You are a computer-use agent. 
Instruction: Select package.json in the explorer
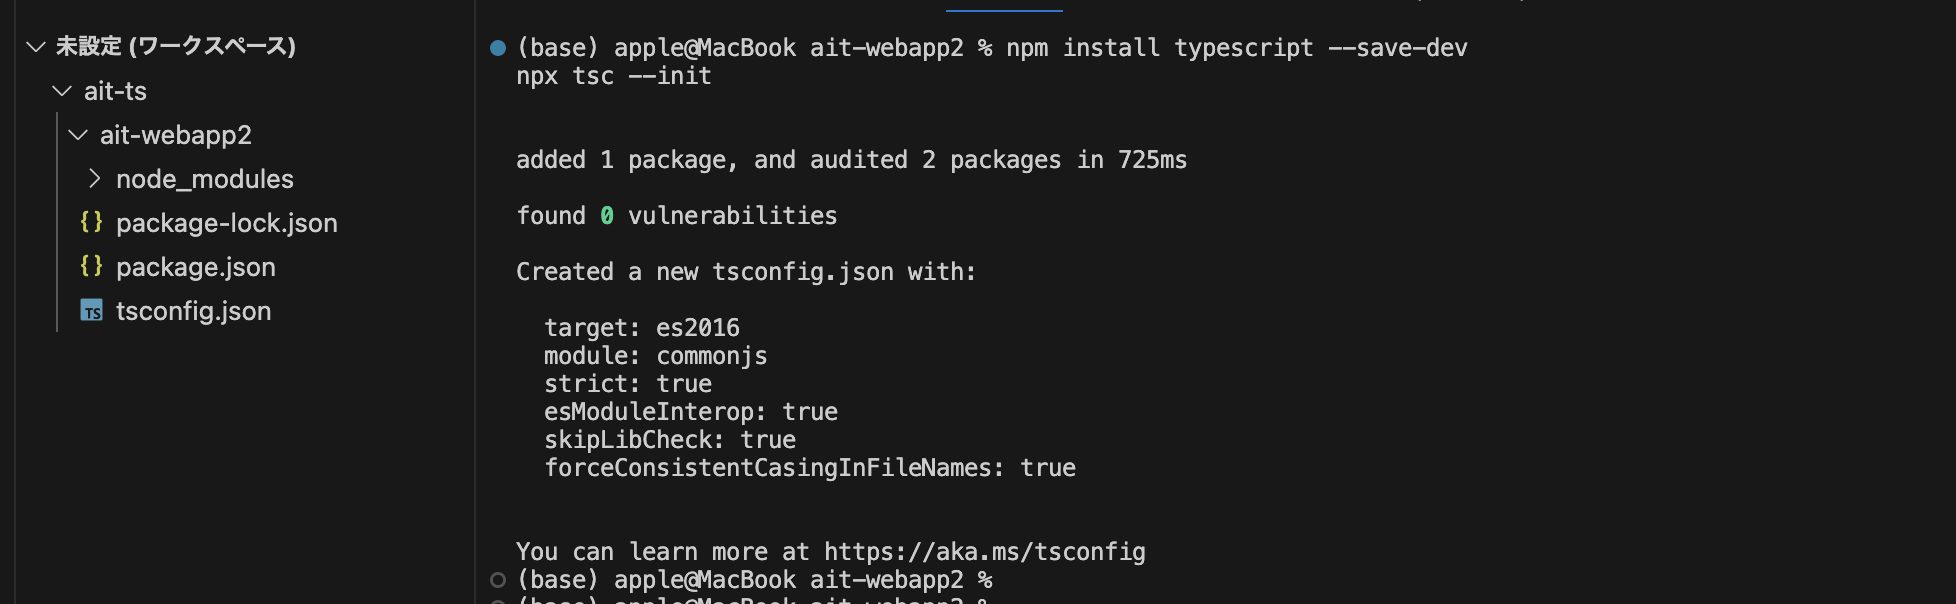(196, 266)
